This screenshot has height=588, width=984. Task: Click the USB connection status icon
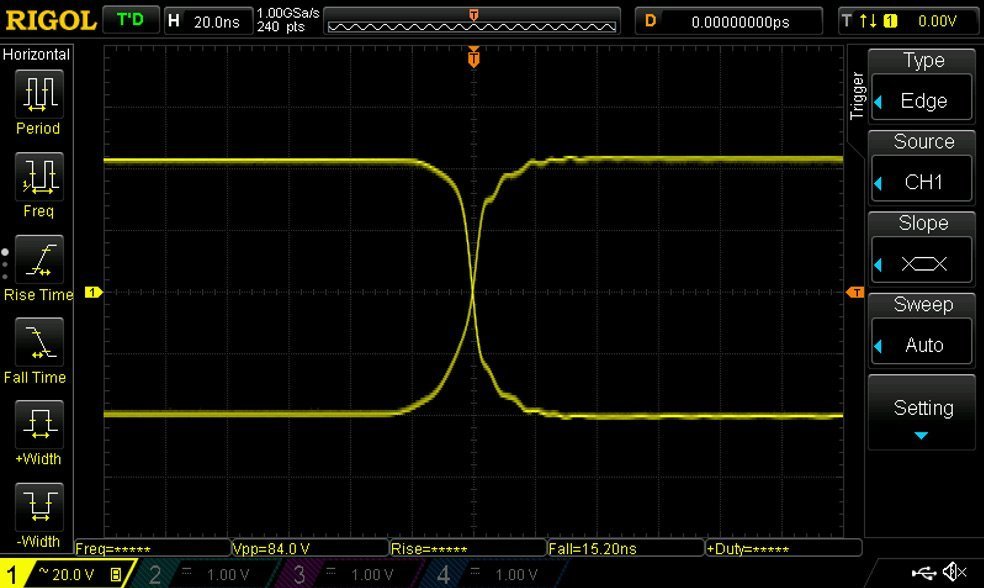pos(924,572)
